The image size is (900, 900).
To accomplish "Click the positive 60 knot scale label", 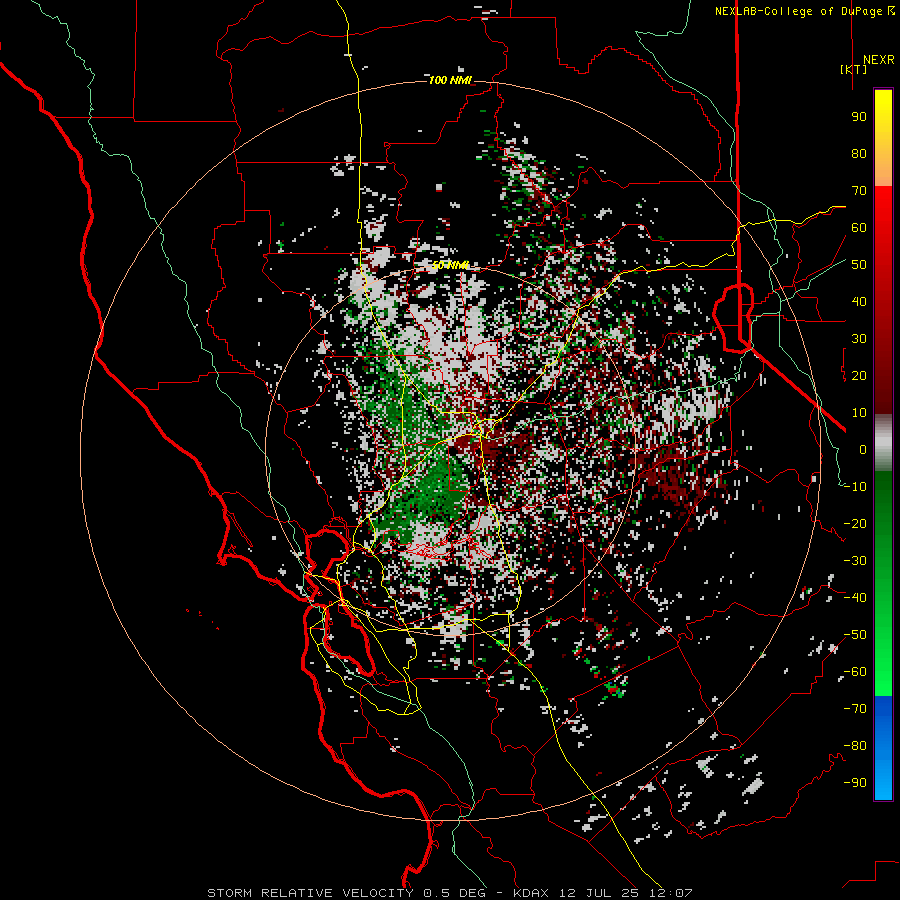I will 859,228.
